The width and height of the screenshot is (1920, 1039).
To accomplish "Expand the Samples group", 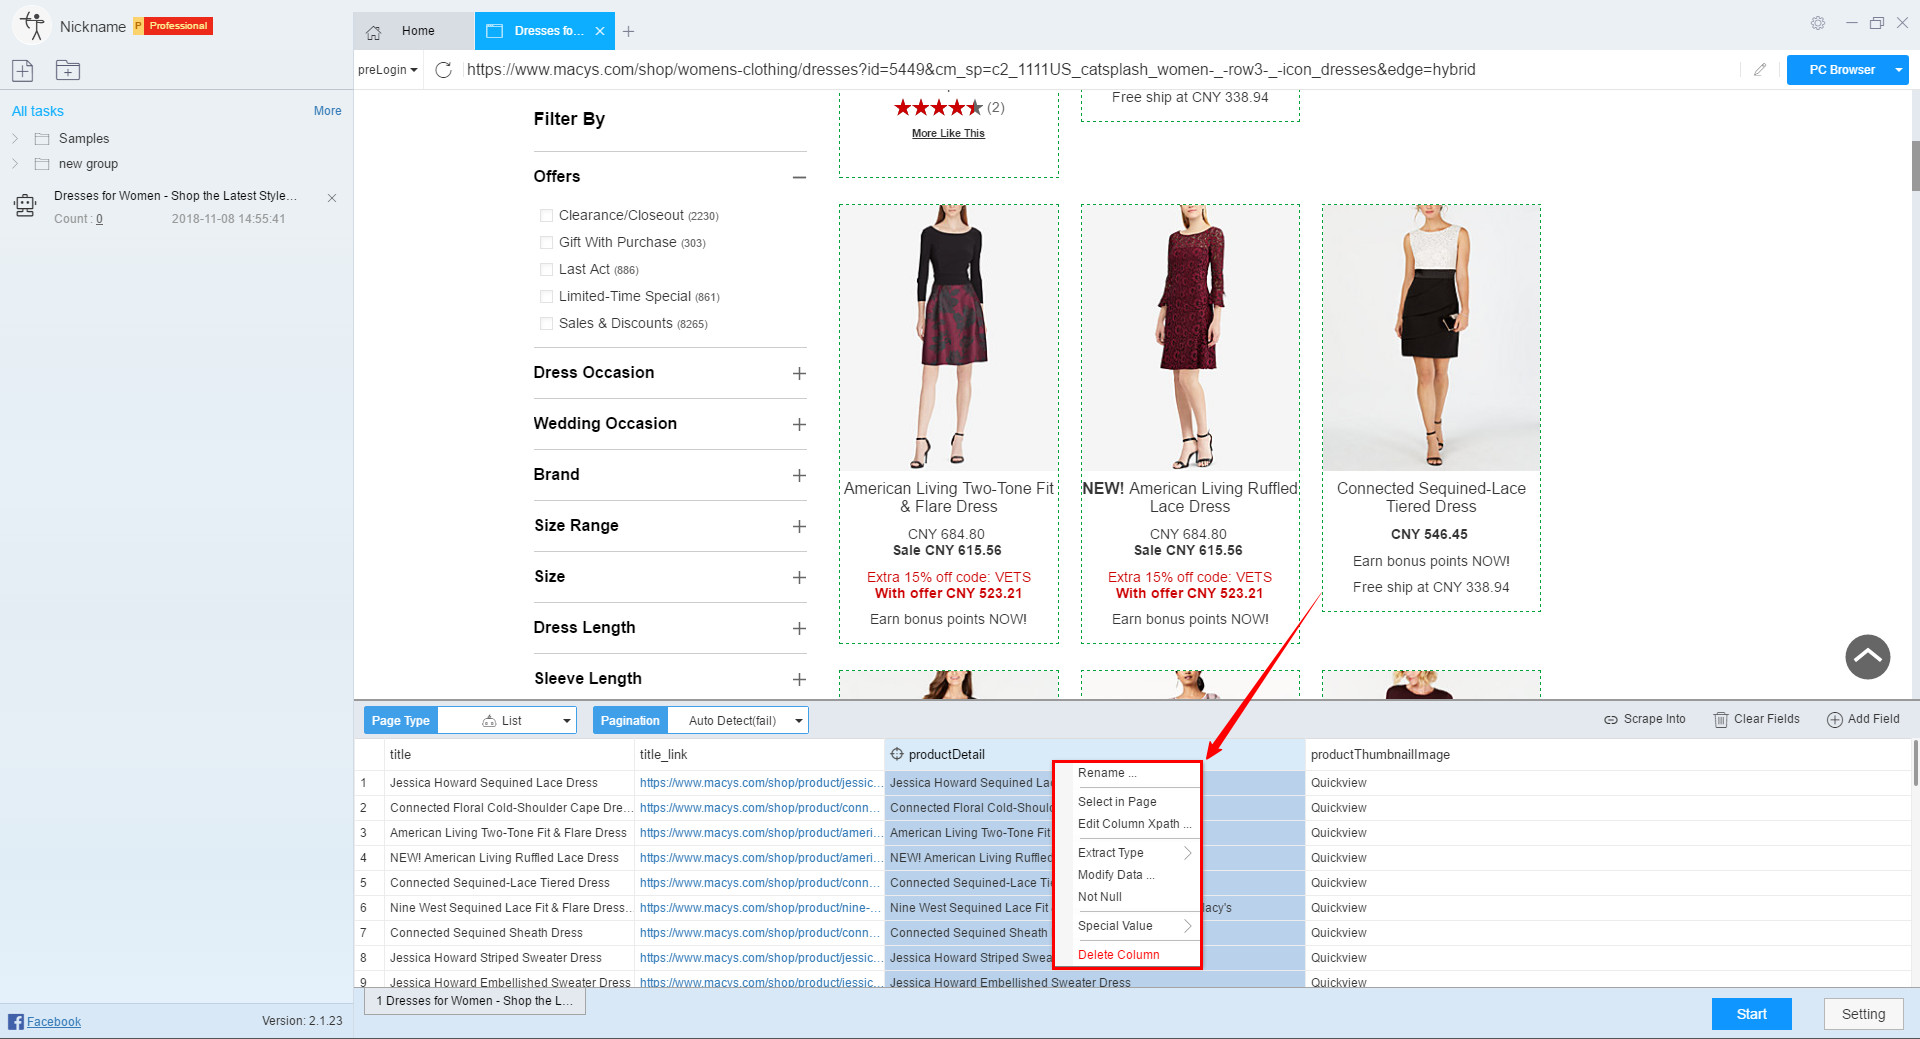I will tap(15, 139).
